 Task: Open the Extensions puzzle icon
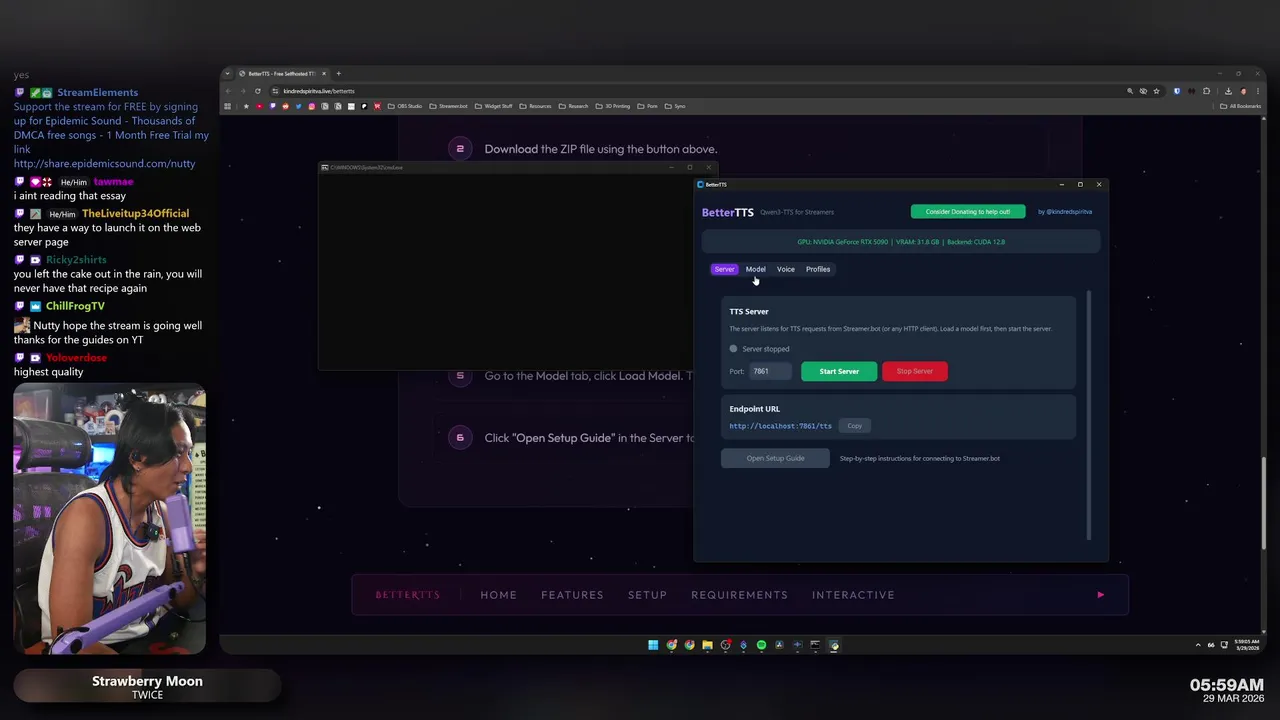1206,91
